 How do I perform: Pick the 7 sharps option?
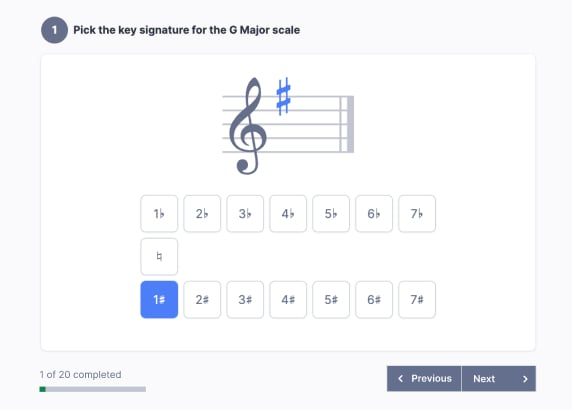tap(417, 299)
